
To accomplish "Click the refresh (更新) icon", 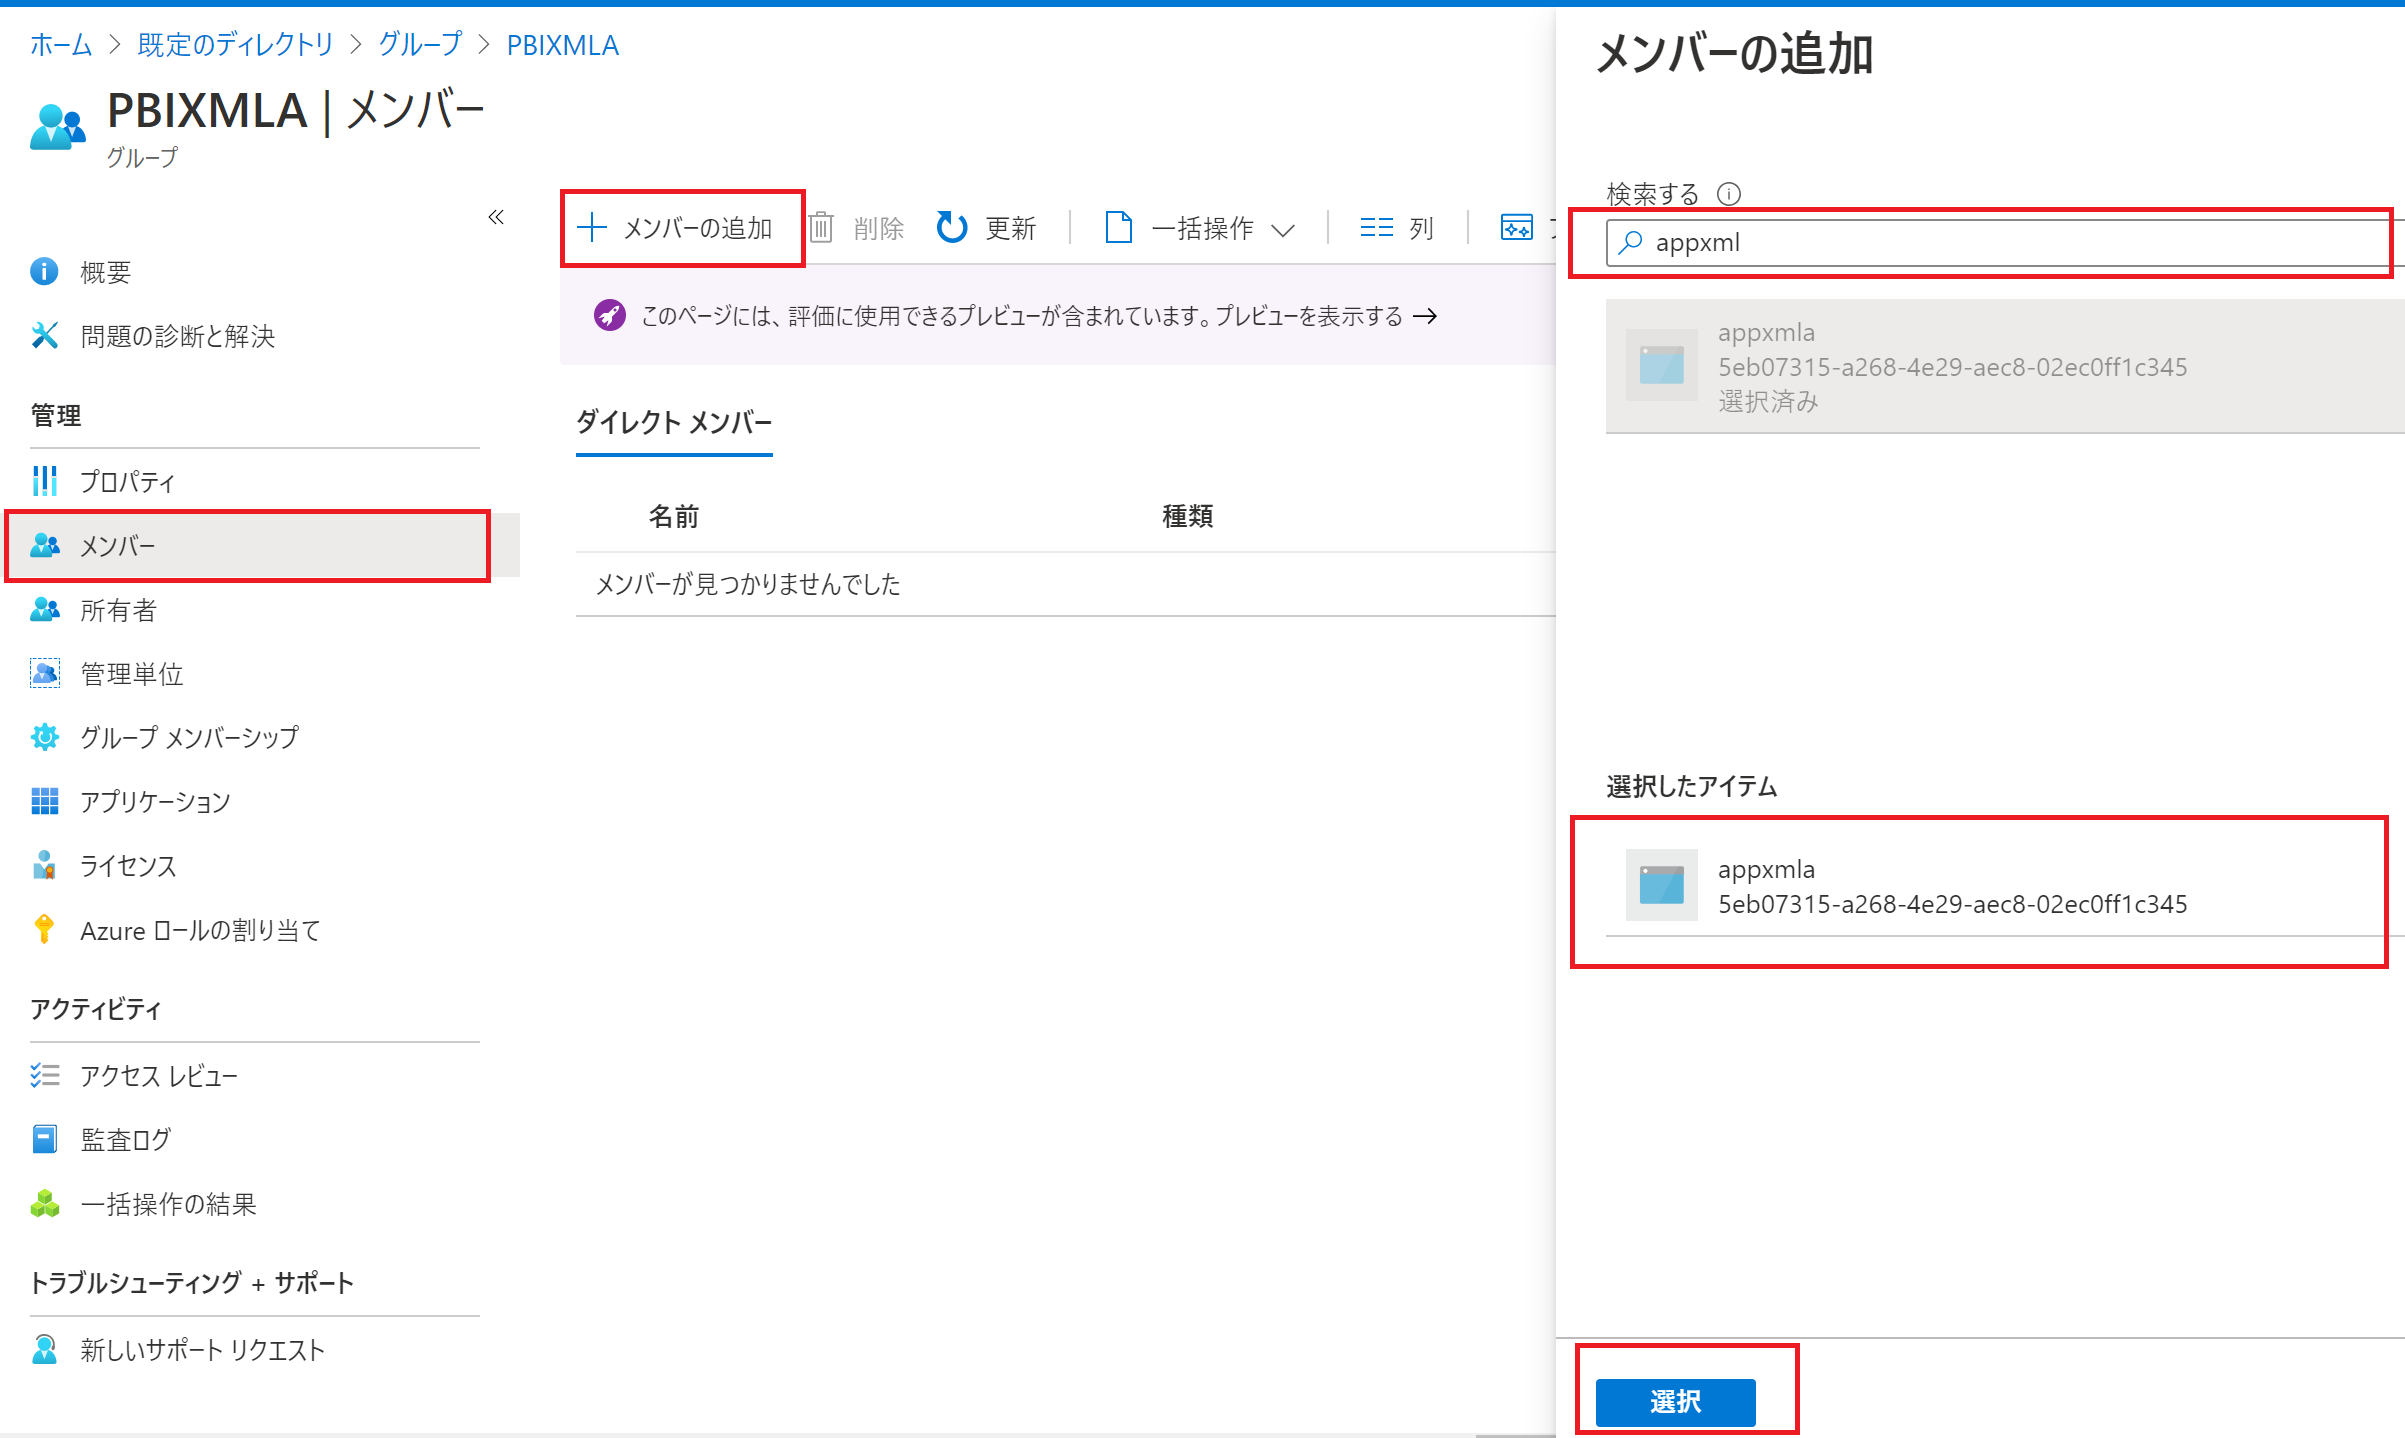I will tap(952, 228).
